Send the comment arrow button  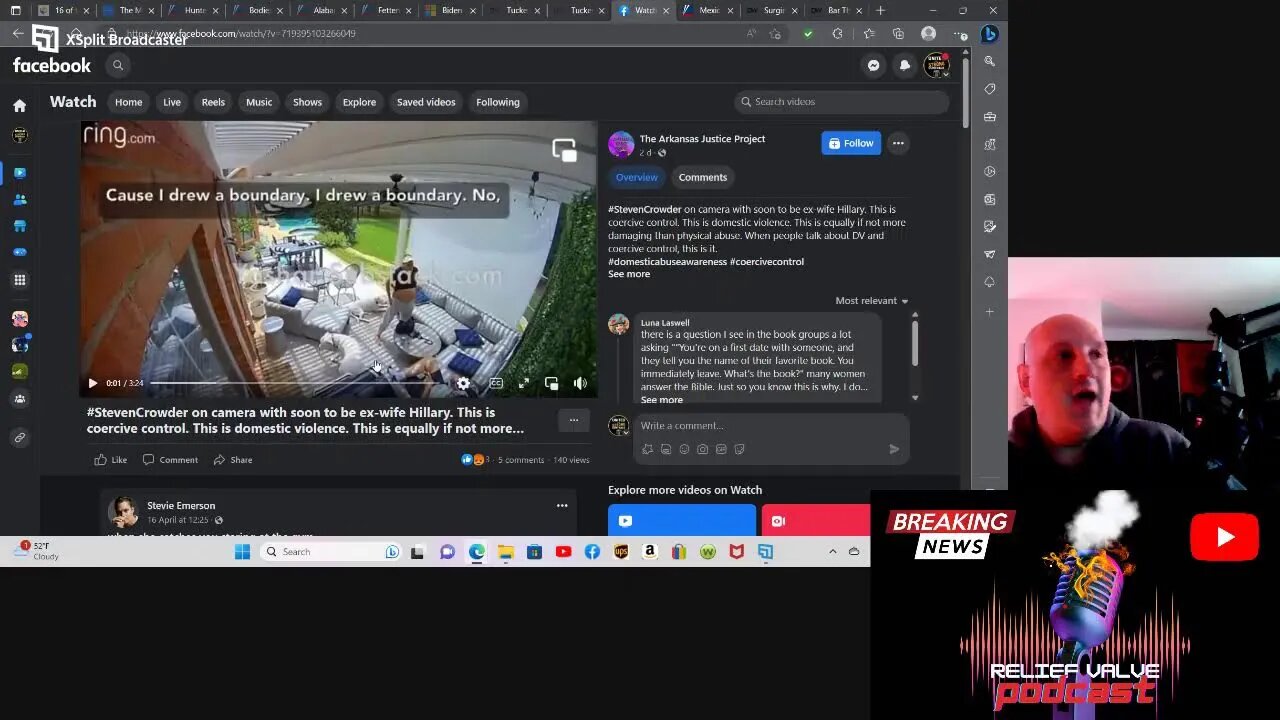[x=894, y=449]
